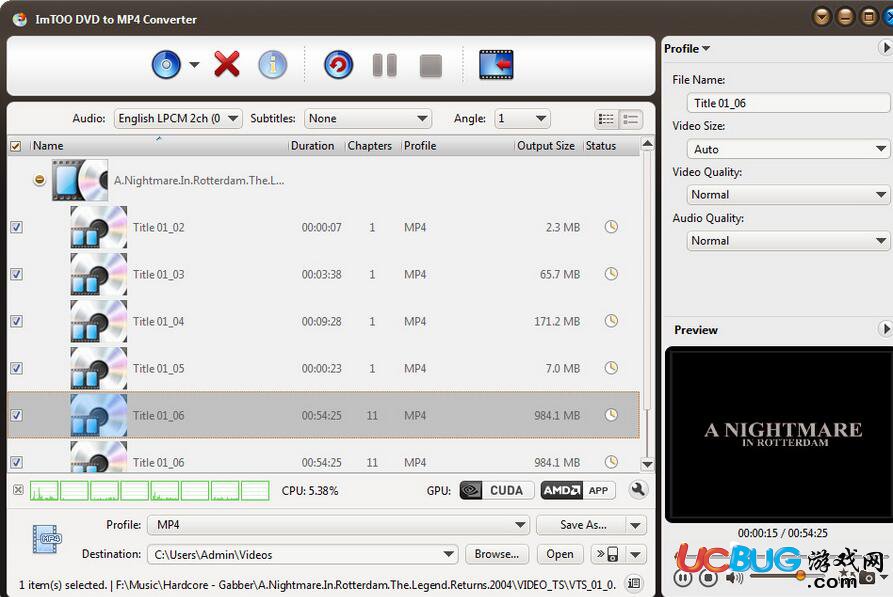Click the transfer to device icon

point(608,554)
